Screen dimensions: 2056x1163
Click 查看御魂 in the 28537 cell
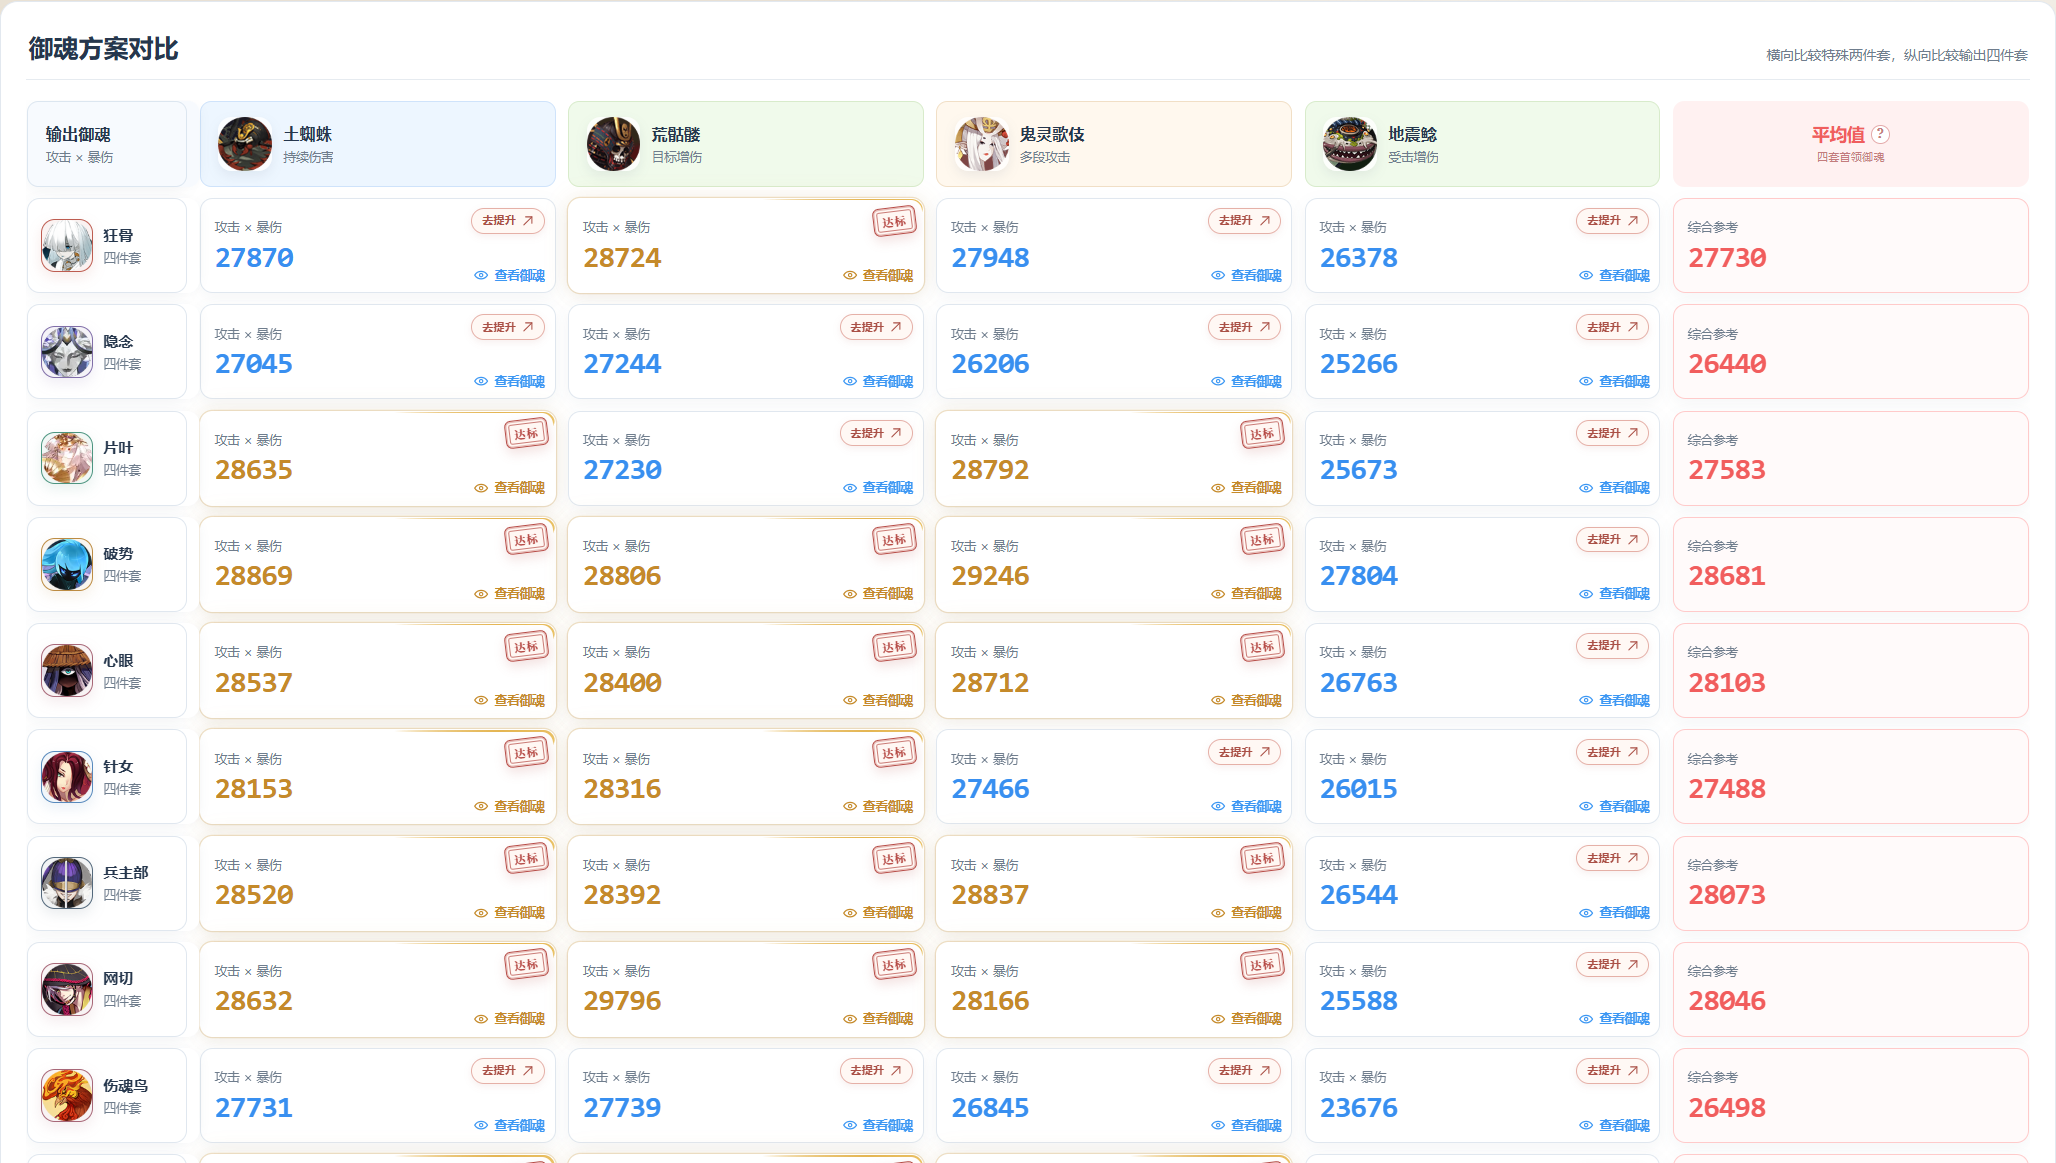[510, 701]
